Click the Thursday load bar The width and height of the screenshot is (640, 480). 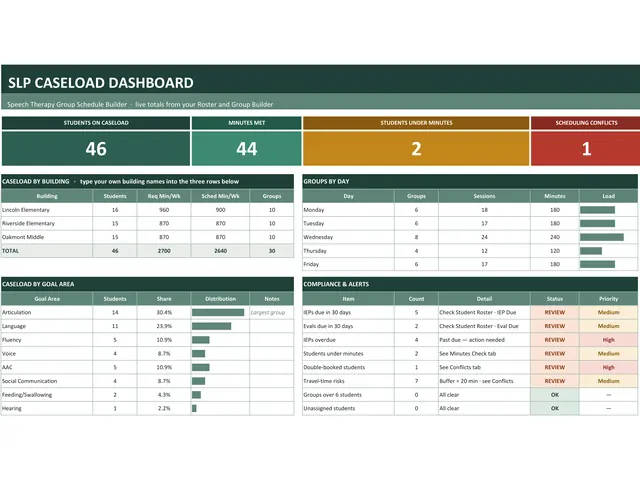[x=591, y=251]
